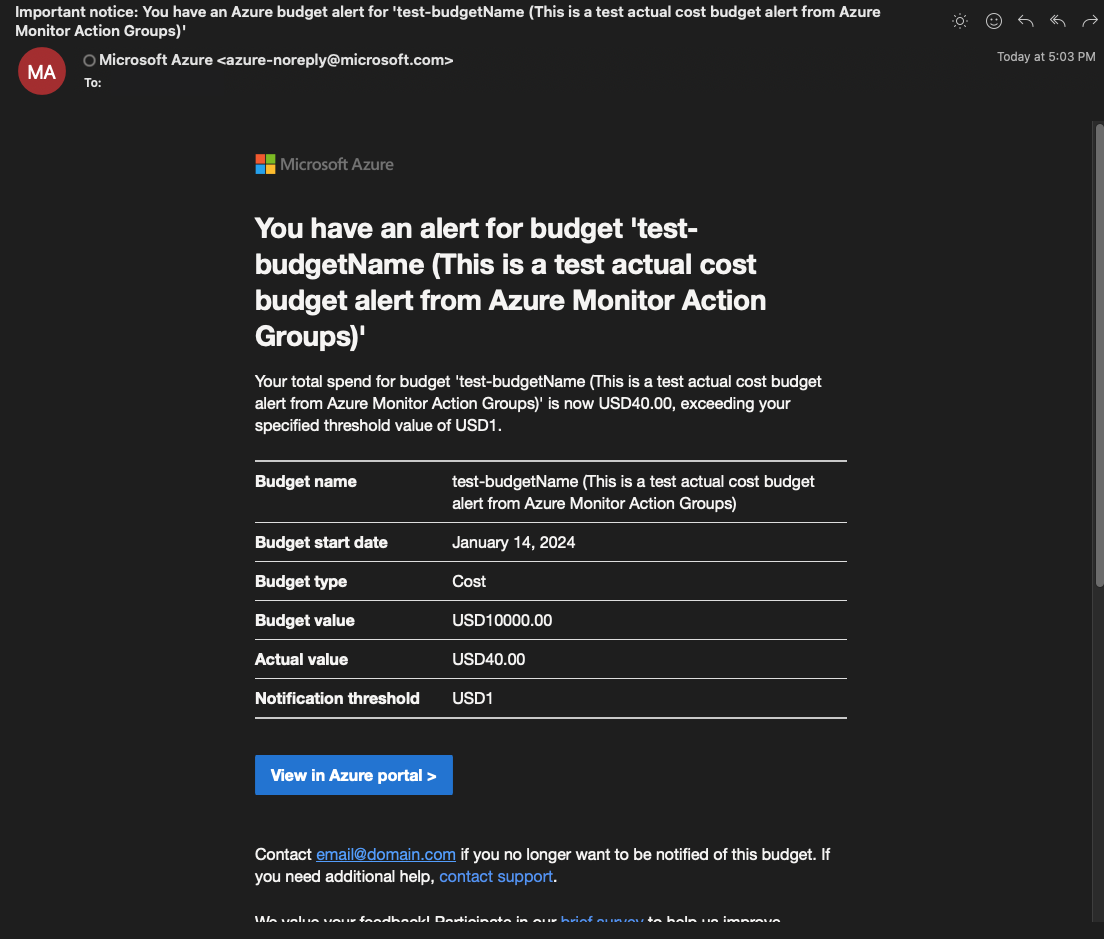Click the 'USD10000.00' budget value

coord(502,621)
